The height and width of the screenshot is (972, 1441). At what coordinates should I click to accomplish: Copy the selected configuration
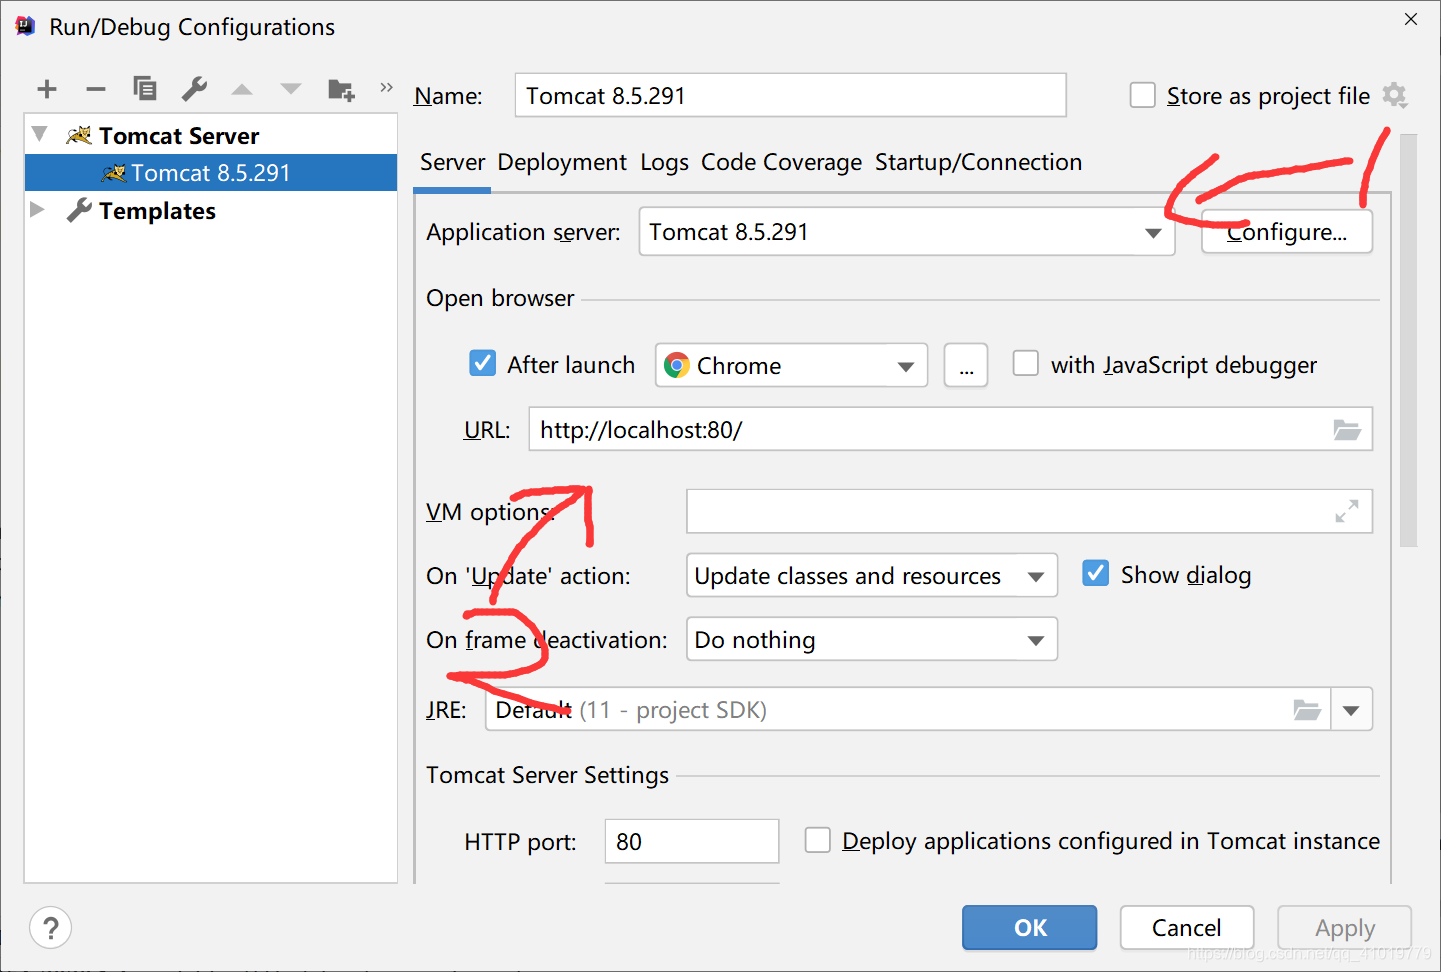coord(145,89)
